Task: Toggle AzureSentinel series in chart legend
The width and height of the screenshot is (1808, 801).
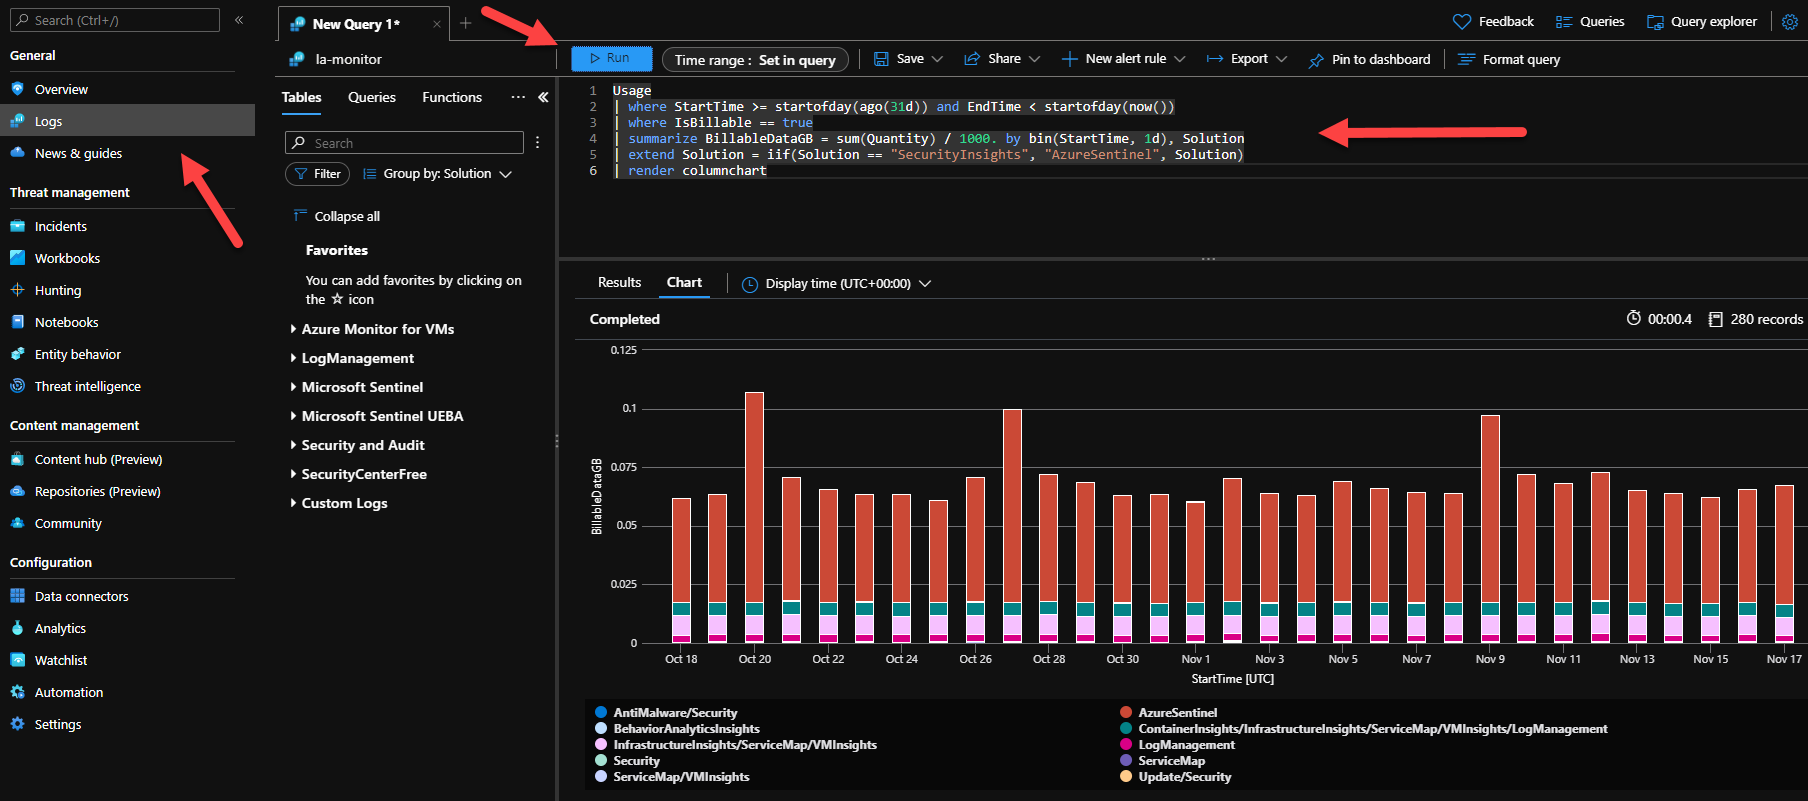Action: pyautogui.click(x=1177, y=713)
